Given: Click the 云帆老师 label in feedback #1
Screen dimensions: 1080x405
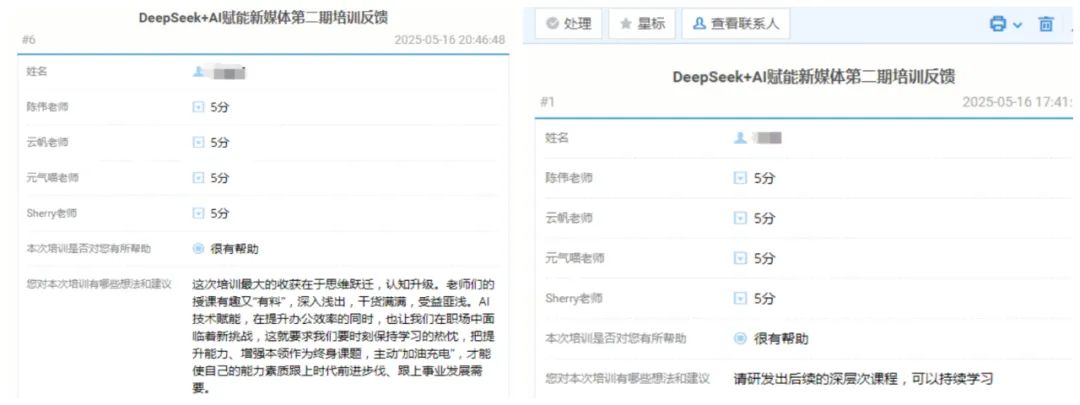Looking at the screenshot, I should (569, 218).
